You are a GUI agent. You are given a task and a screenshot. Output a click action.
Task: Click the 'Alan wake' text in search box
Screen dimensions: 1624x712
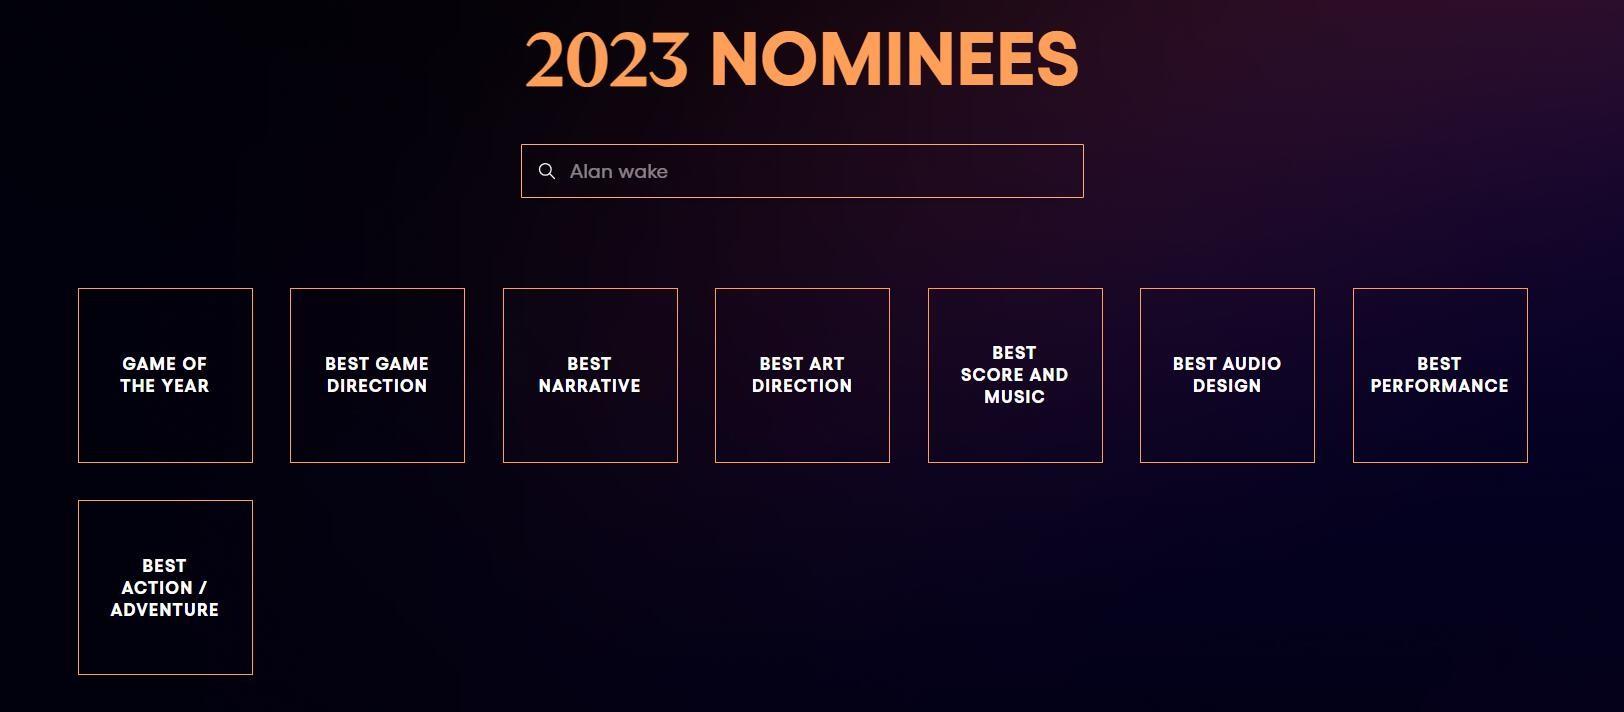(x=619, y=171)
